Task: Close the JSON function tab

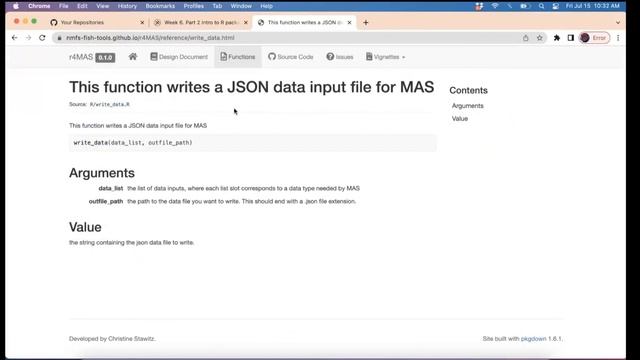Action: [x=349, y=22]
